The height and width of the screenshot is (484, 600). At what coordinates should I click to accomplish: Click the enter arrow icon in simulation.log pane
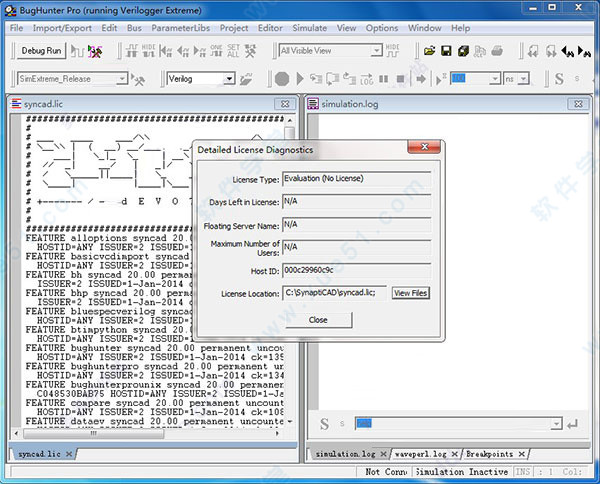(x=572, y=424)
